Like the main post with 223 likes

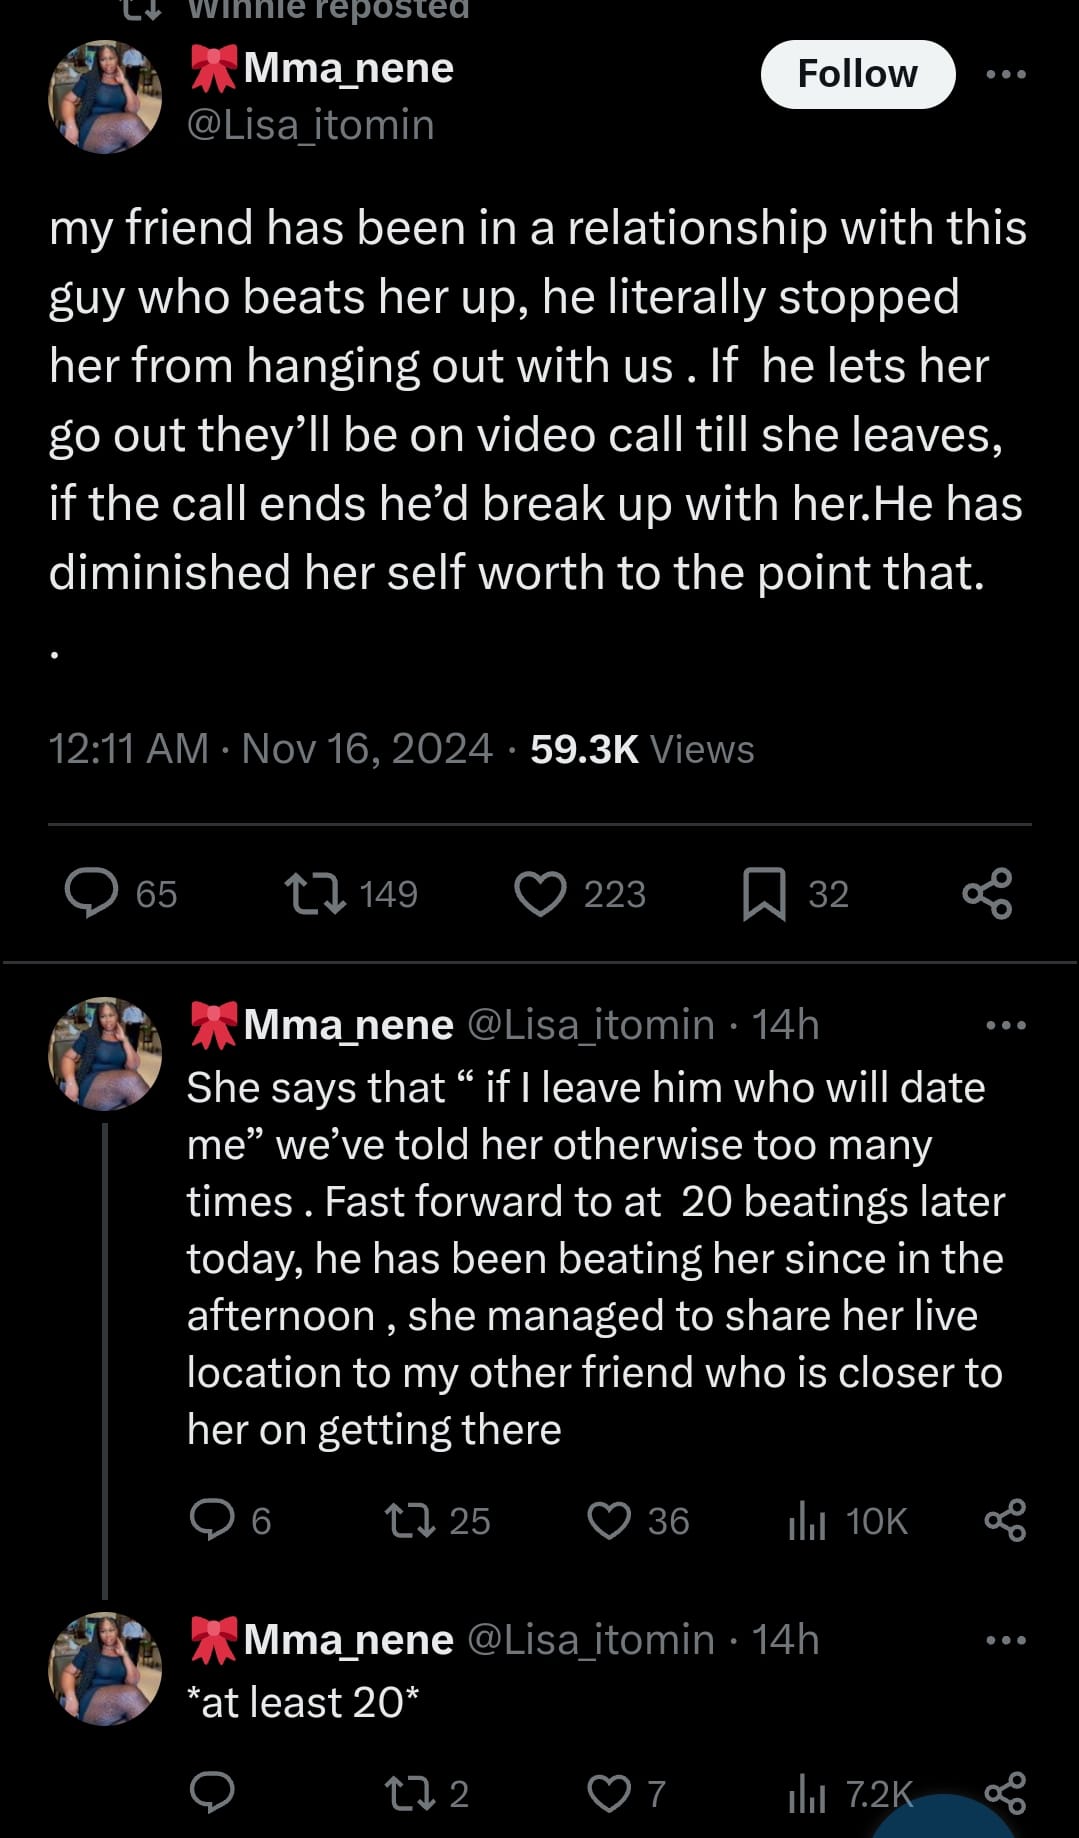coord(540,893)
